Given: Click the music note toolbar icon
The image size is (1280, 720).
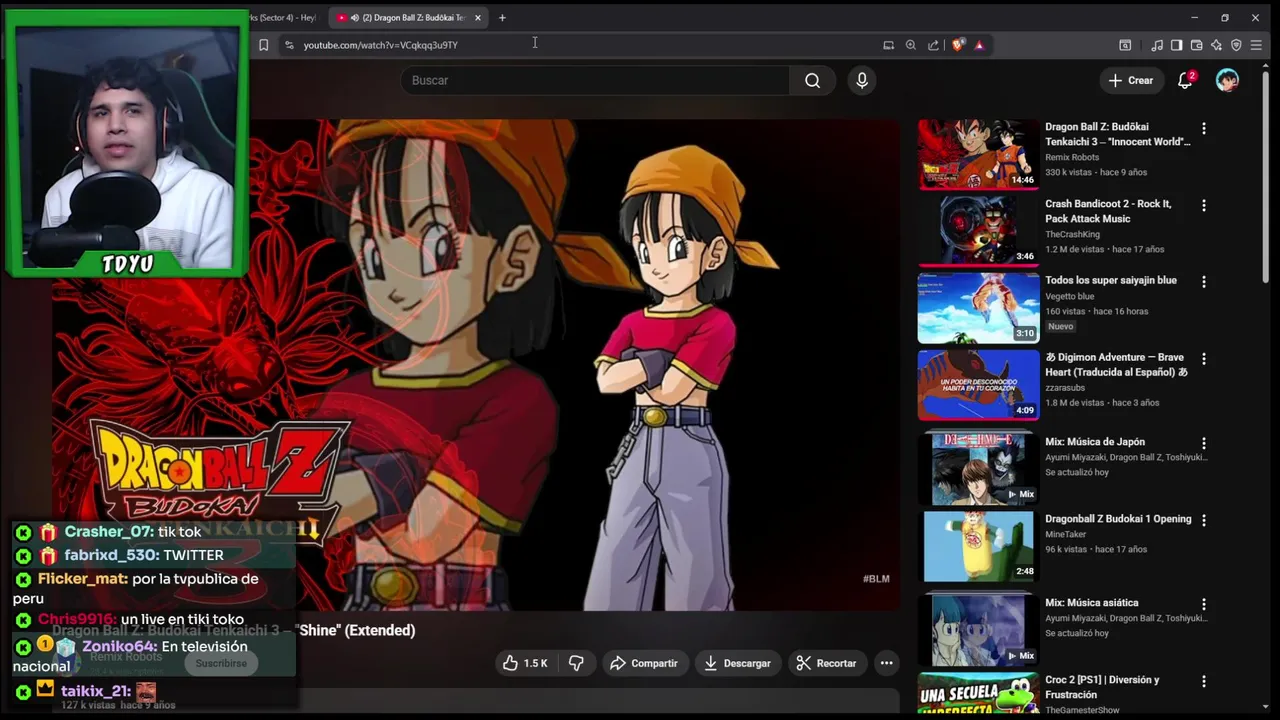Looking at the screenshot, I should coord(1157,45).
